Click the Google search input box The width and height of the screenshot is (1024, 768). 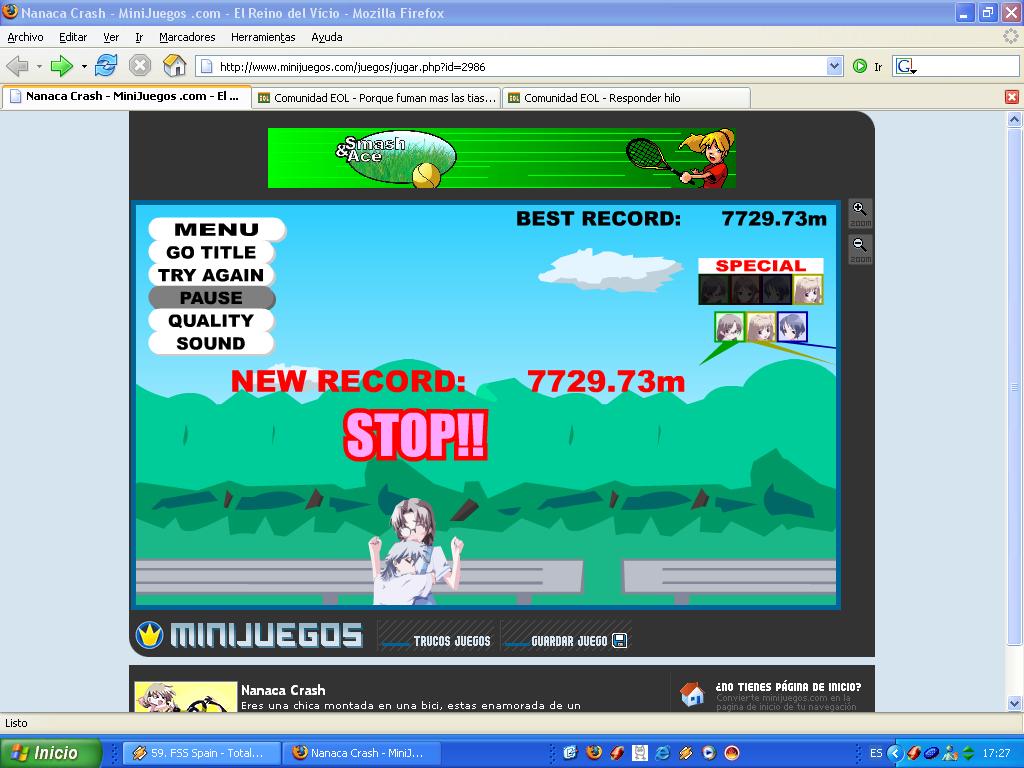(968, 66)
